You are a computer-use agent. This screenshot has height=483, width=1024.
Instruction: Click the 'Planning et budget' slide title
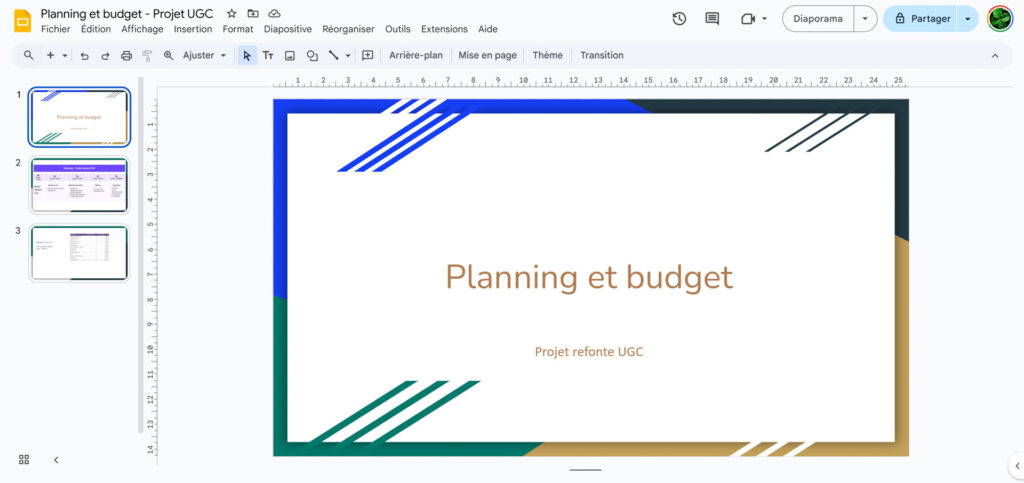click(x=589, y=277)
